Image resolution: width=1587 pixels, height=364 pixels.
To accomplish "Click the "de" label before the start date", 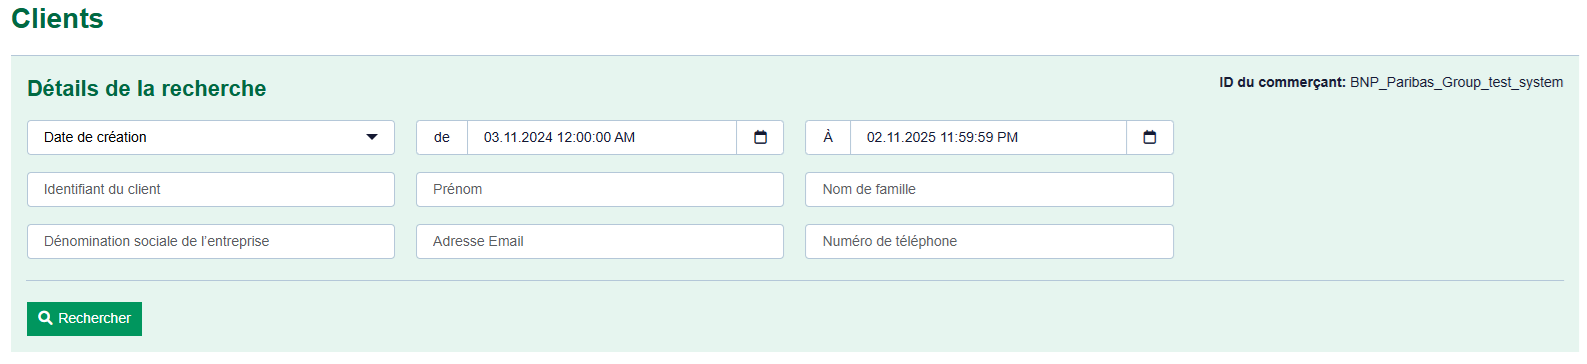I will (x=442, y=137).
